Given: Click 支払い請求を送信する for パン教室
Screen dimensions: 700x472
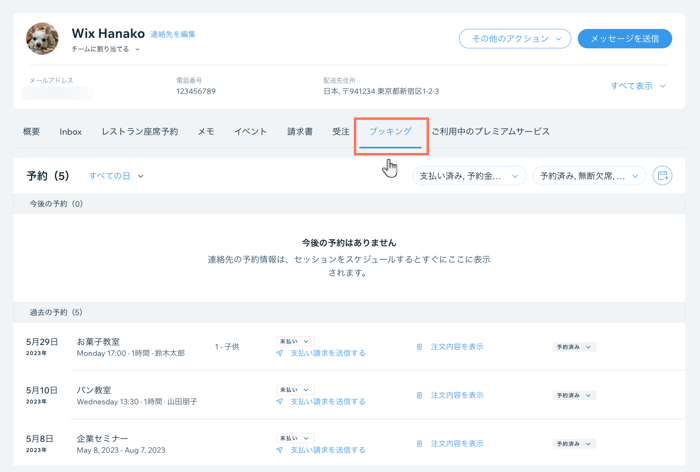Looking at the screenshot, I should click(x=328, y=401).
